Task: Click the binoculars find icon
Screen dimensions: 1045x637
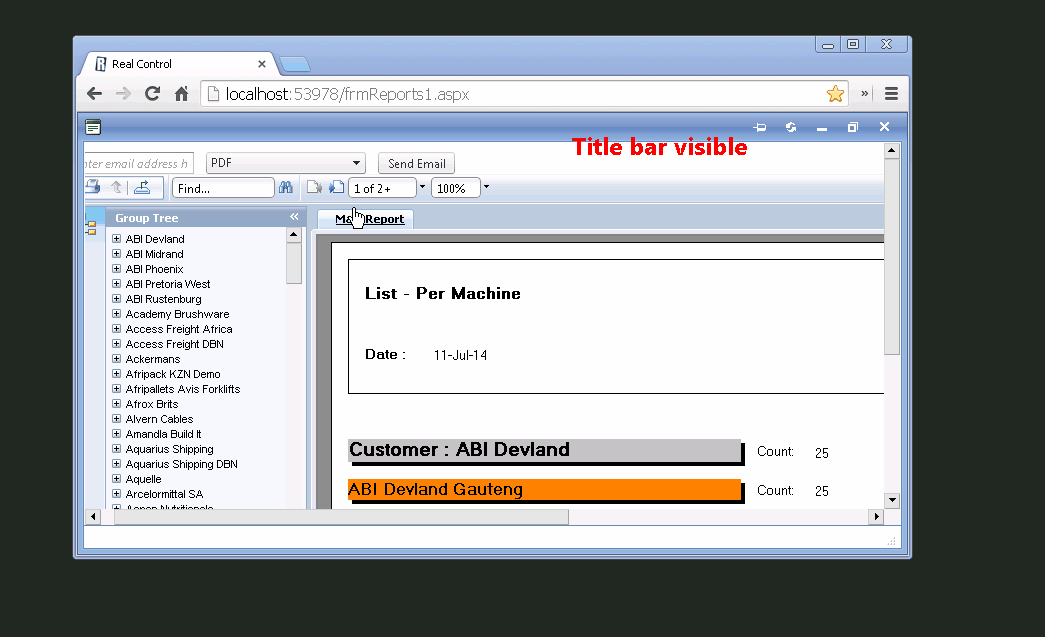Action: (286, 188)
